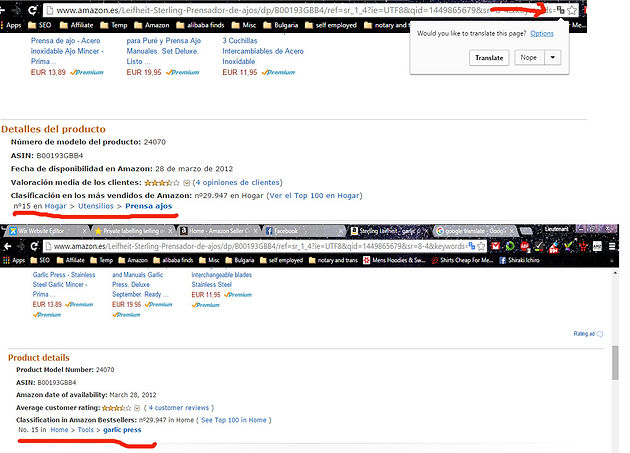This screenshot has height=453, width=630.
Task: Close the Facebook tab
Action: coord(341,231)
